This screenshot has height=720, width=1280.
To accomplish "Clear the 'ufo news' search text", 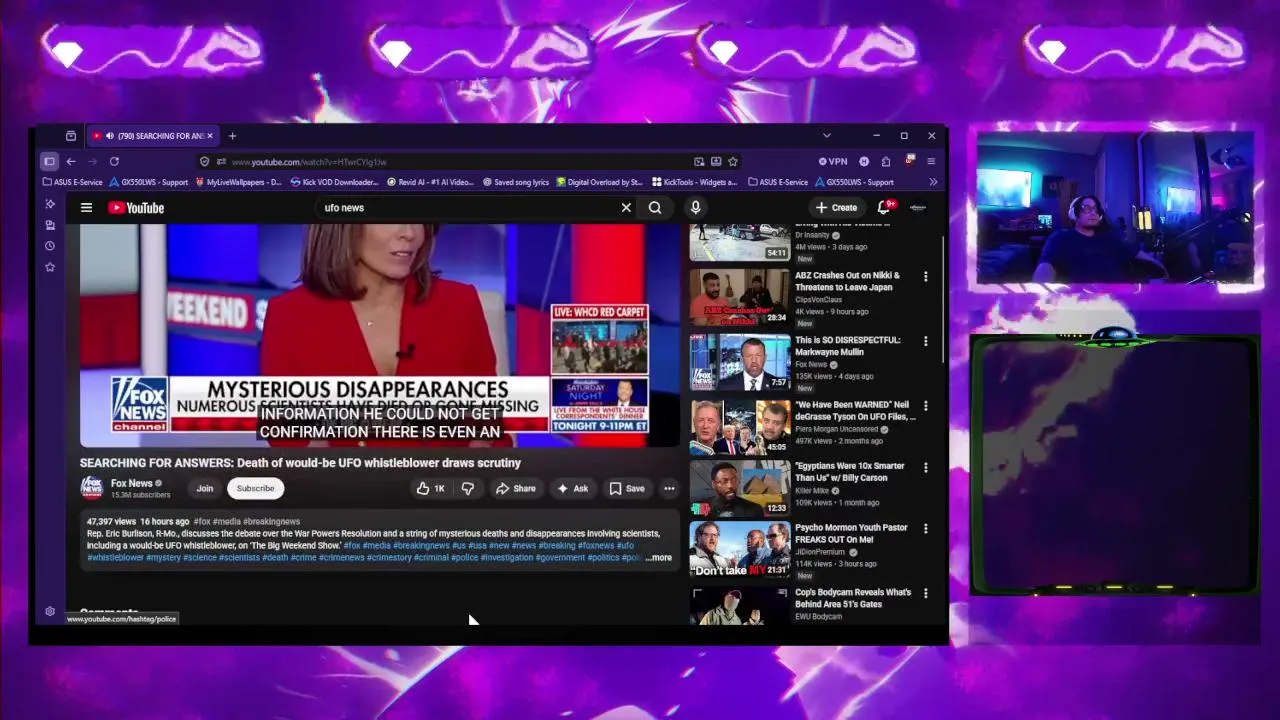I will [626, 208].
